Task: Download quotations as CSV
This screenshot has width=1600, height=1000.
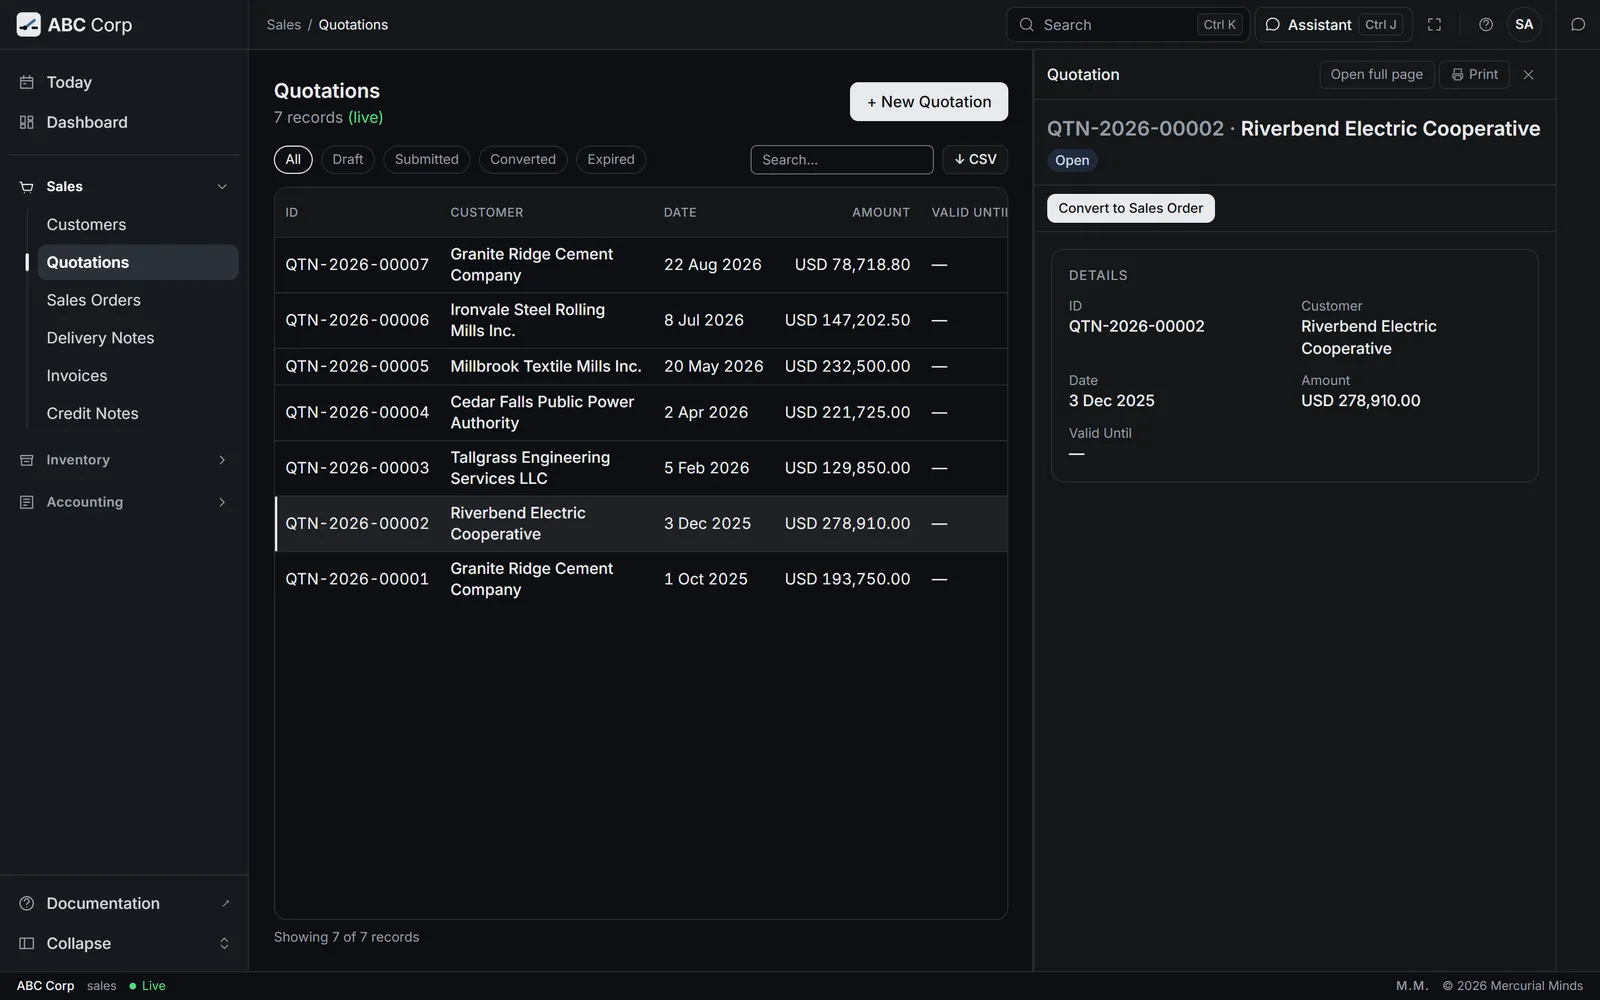Action: tap(975, 160)
